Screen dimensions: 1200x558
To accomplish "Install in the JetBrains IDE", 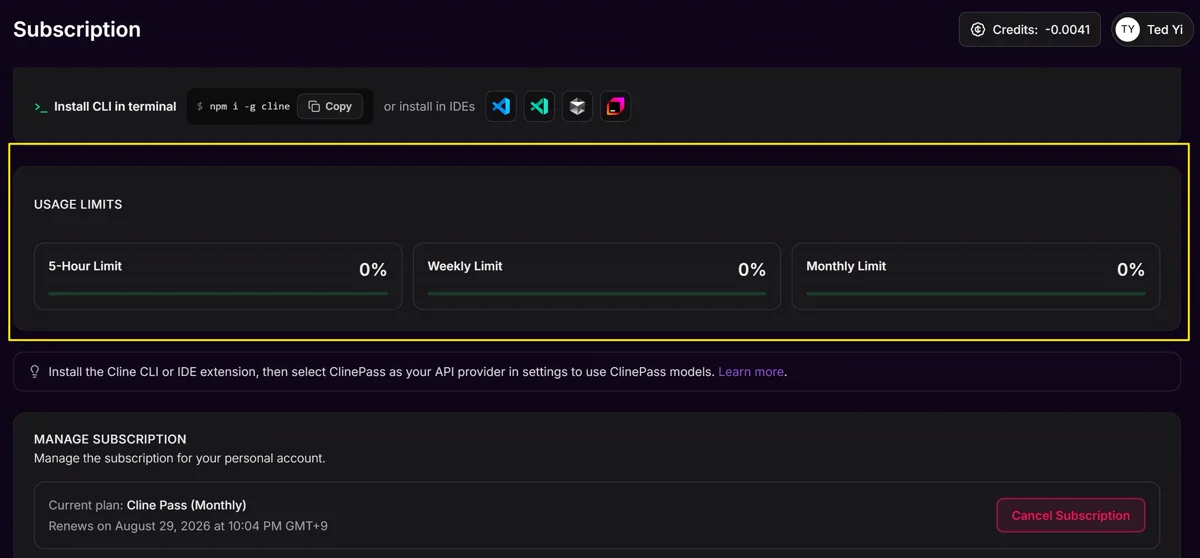I will click(x=616, y=106).
